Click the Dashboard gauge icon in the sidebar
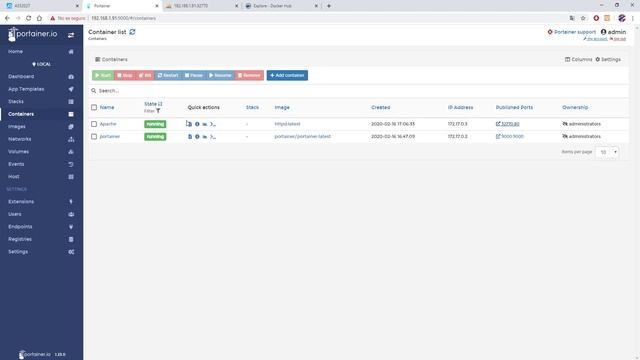 click(x=71, y=77)
